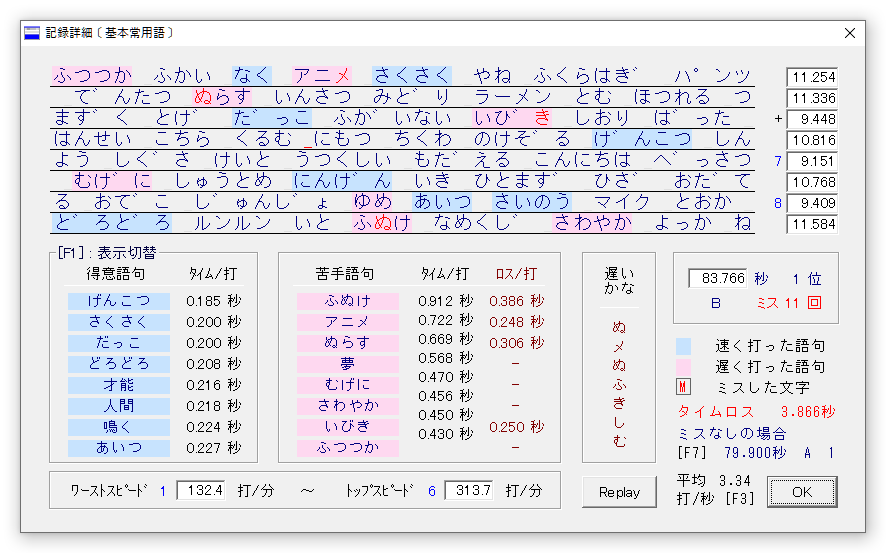Click the ミスなしの場合 label

(732, 433)
